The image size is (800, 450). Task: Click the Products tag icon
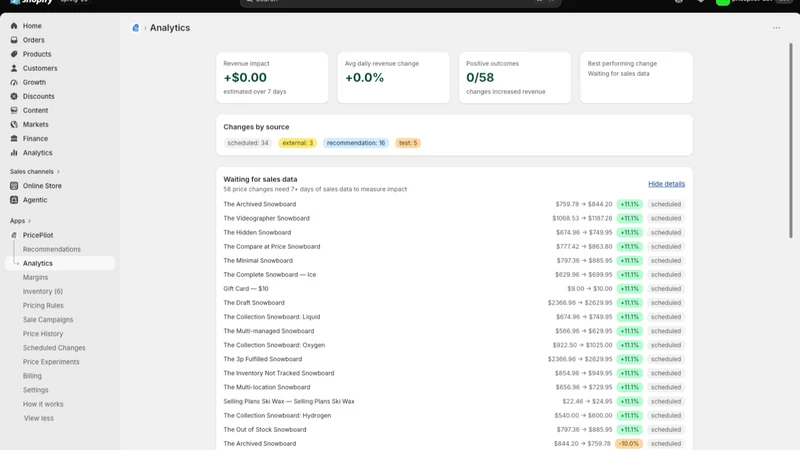tap(14, 54)
